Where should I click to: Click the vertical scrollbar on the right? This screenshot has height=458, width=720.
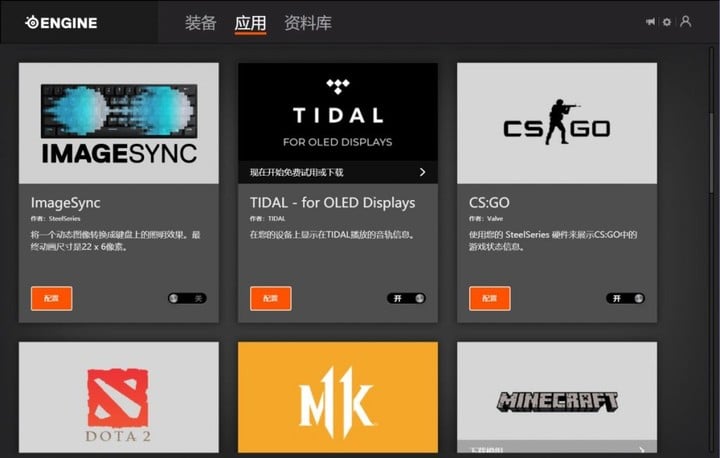click(712, 152)
